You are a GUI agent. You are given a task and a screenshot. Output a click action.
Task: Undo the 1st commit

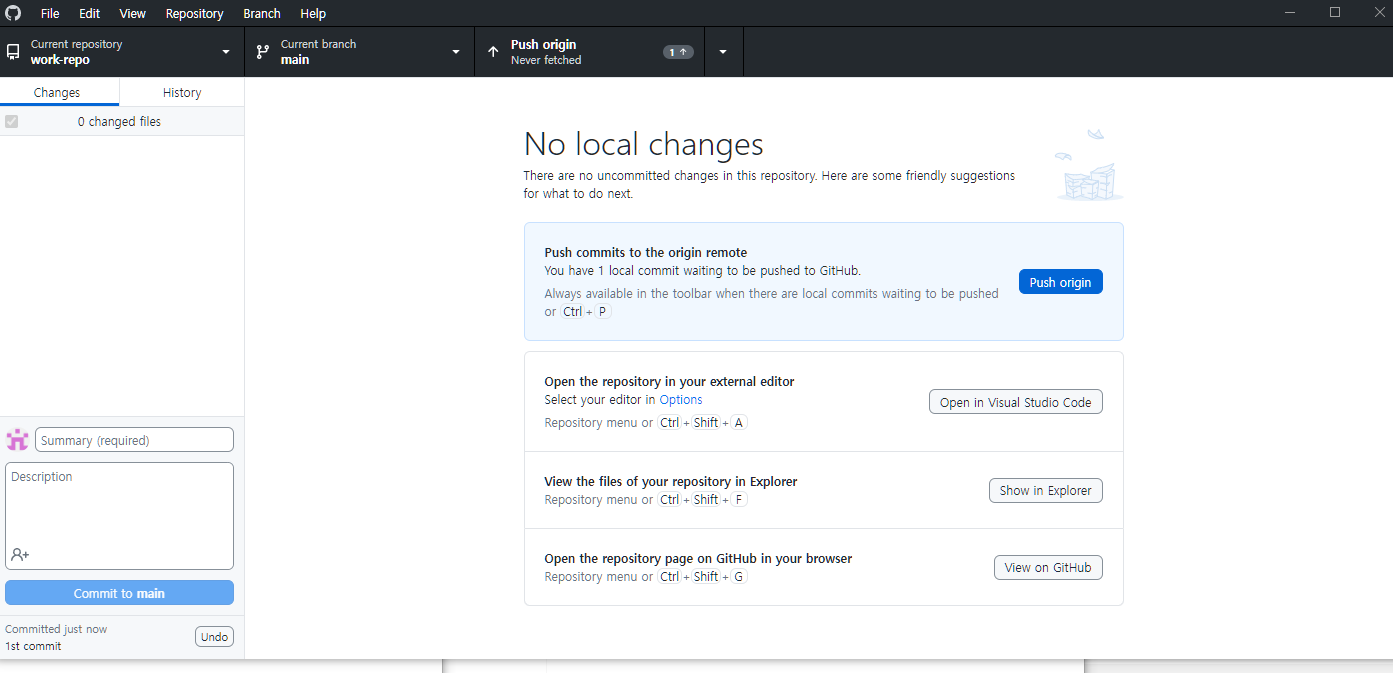(214, 637)
